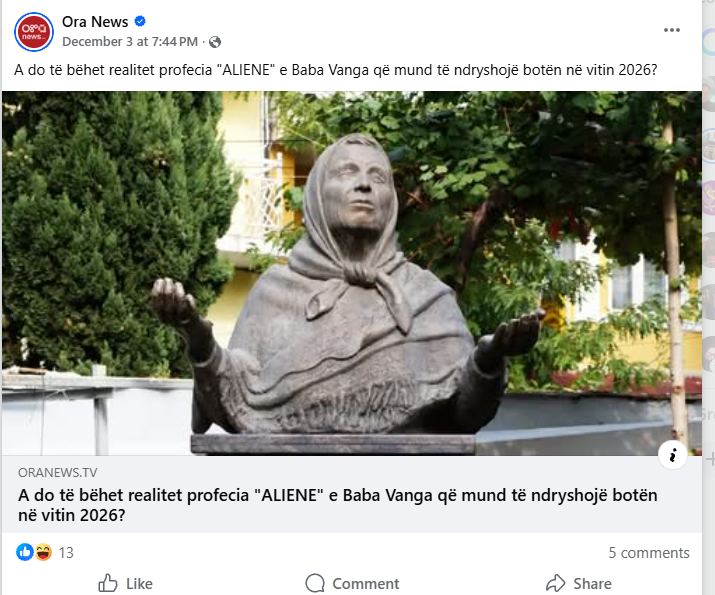Open Ora News profile picture
Viewport: 715px width, 595px height.
tap(34, 32)
